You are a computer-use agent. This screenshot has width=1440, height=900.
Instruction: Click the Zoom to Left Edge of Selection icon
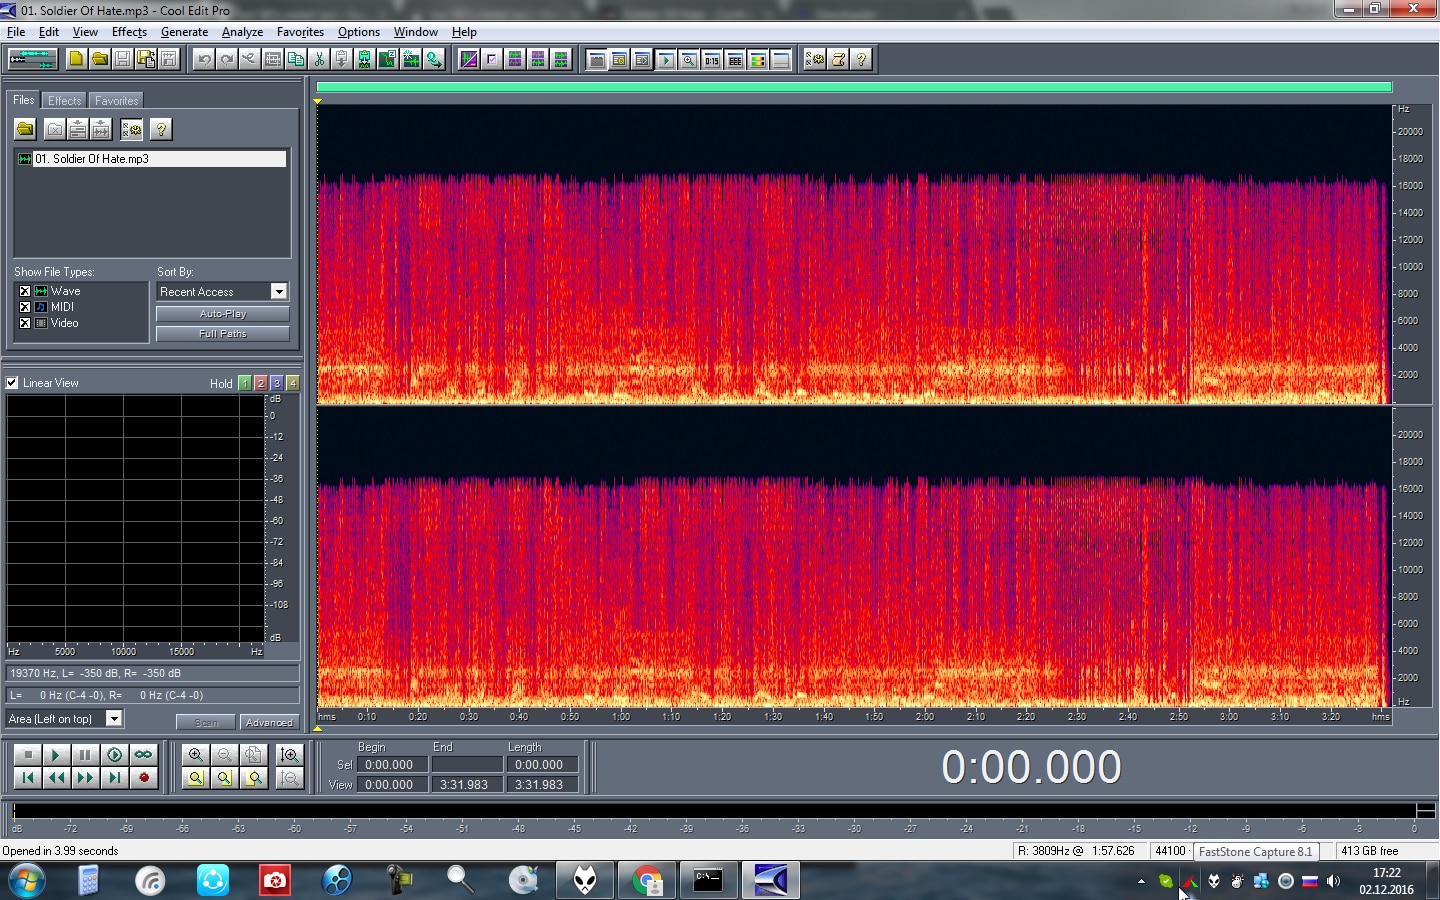[x=225, y=777]
